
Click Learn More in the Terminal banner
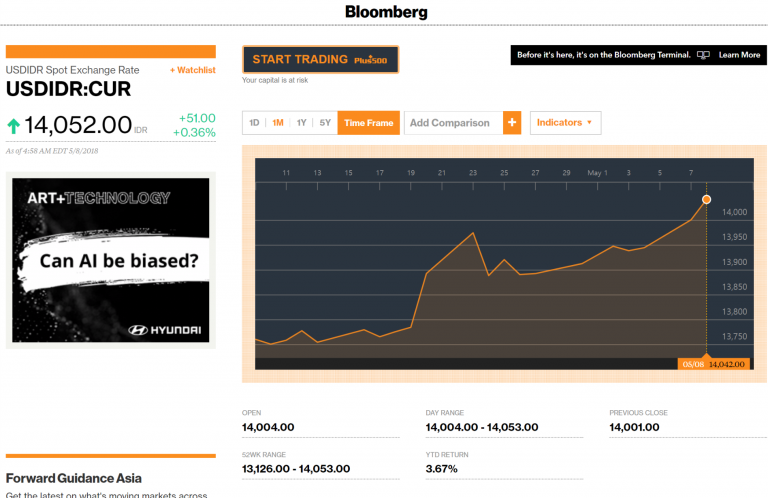pyautogui.click(x=739, y=55)
